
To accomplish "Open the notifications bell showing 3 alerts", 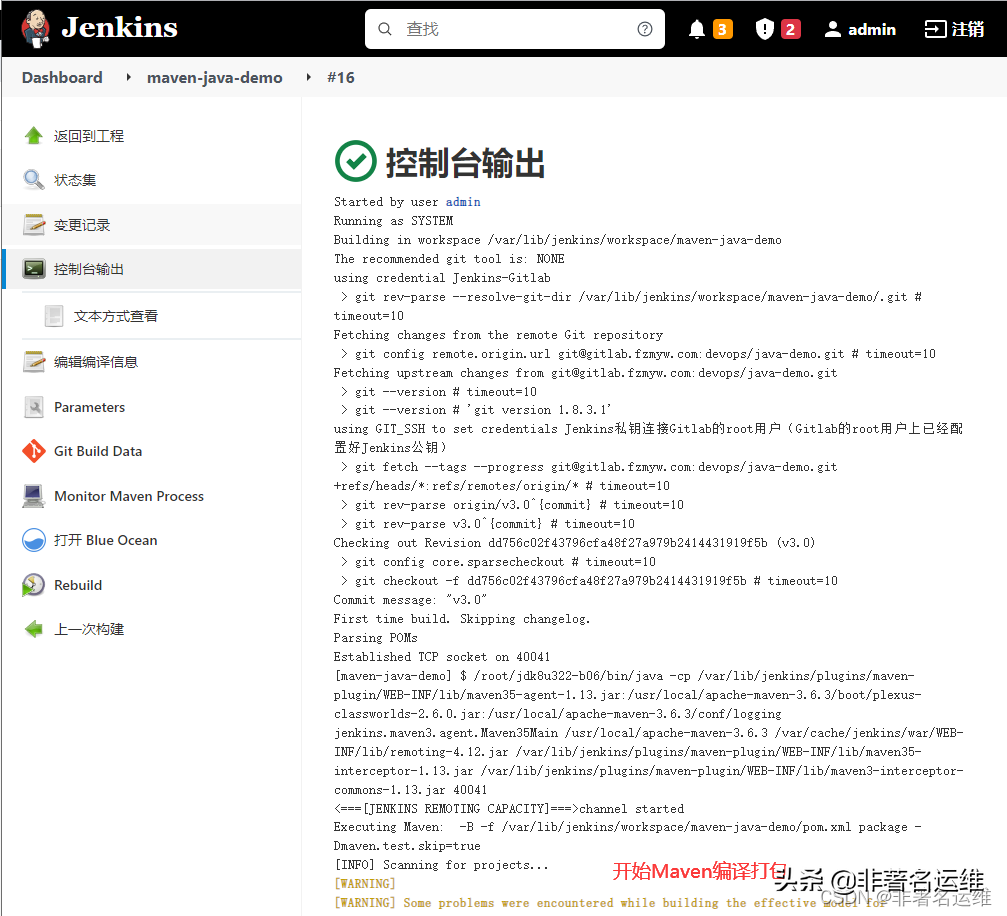I will click(709, 28).
